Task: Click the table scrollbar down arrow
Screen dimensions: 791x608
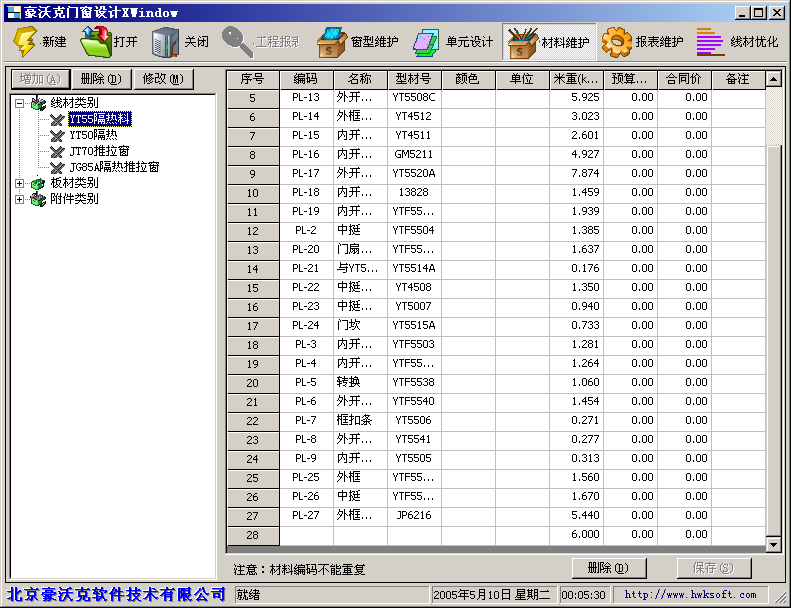Action: (773, 544)
